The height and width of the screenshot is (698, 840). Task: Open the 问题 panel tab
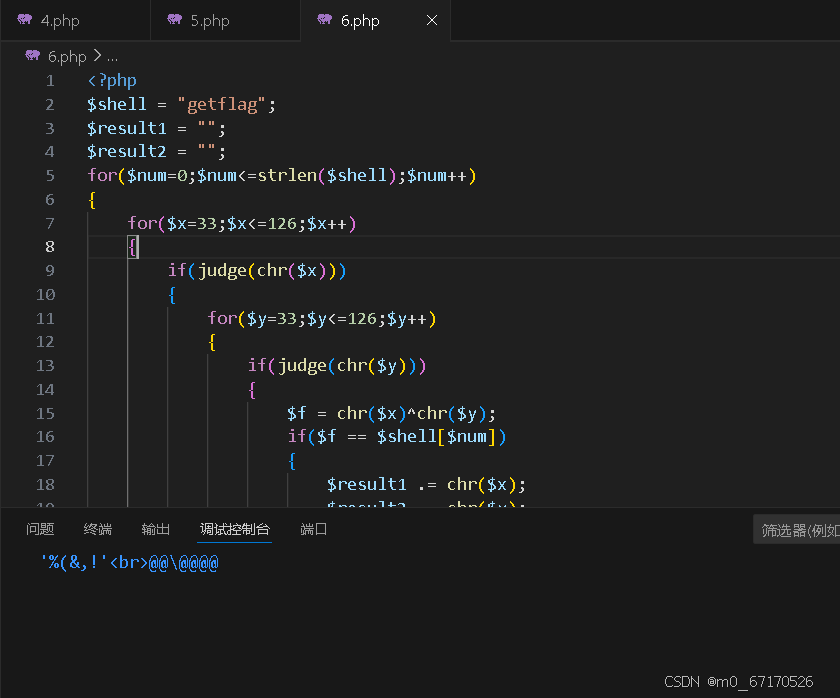pos(39,530)
